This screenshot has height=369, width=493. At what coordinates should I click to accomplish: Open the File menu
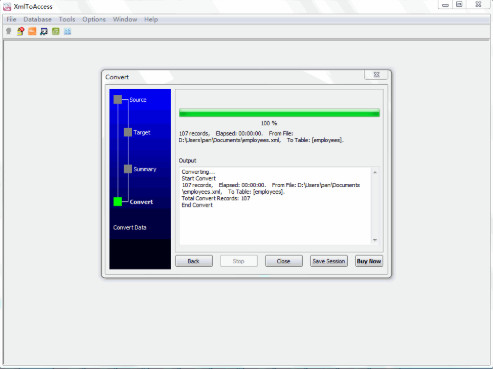[x=11, y=19]
